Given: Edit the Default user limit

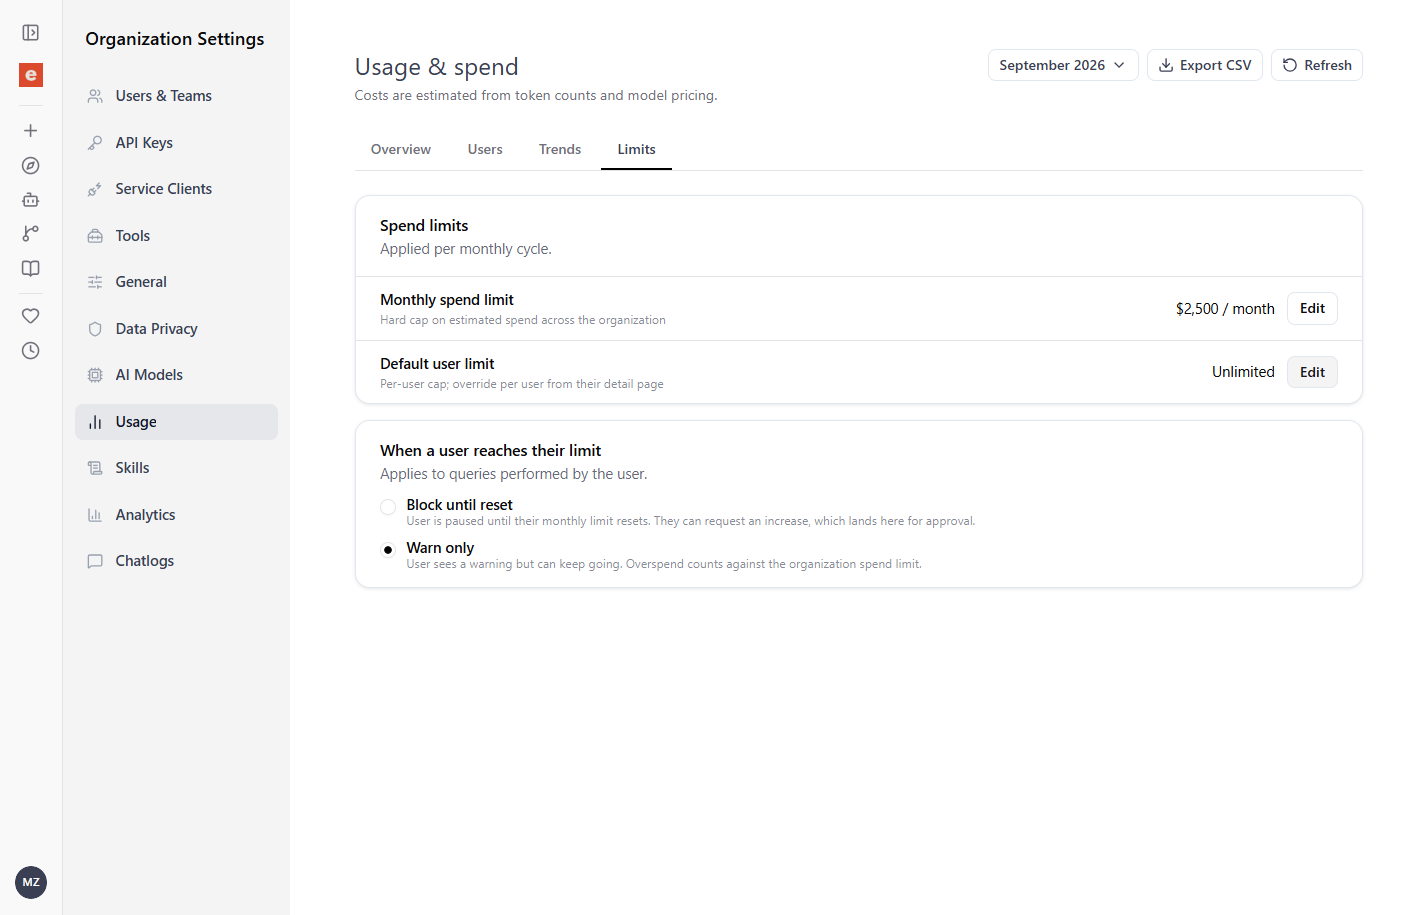Looking at the screenshot, I should [x=1312, y=372].
